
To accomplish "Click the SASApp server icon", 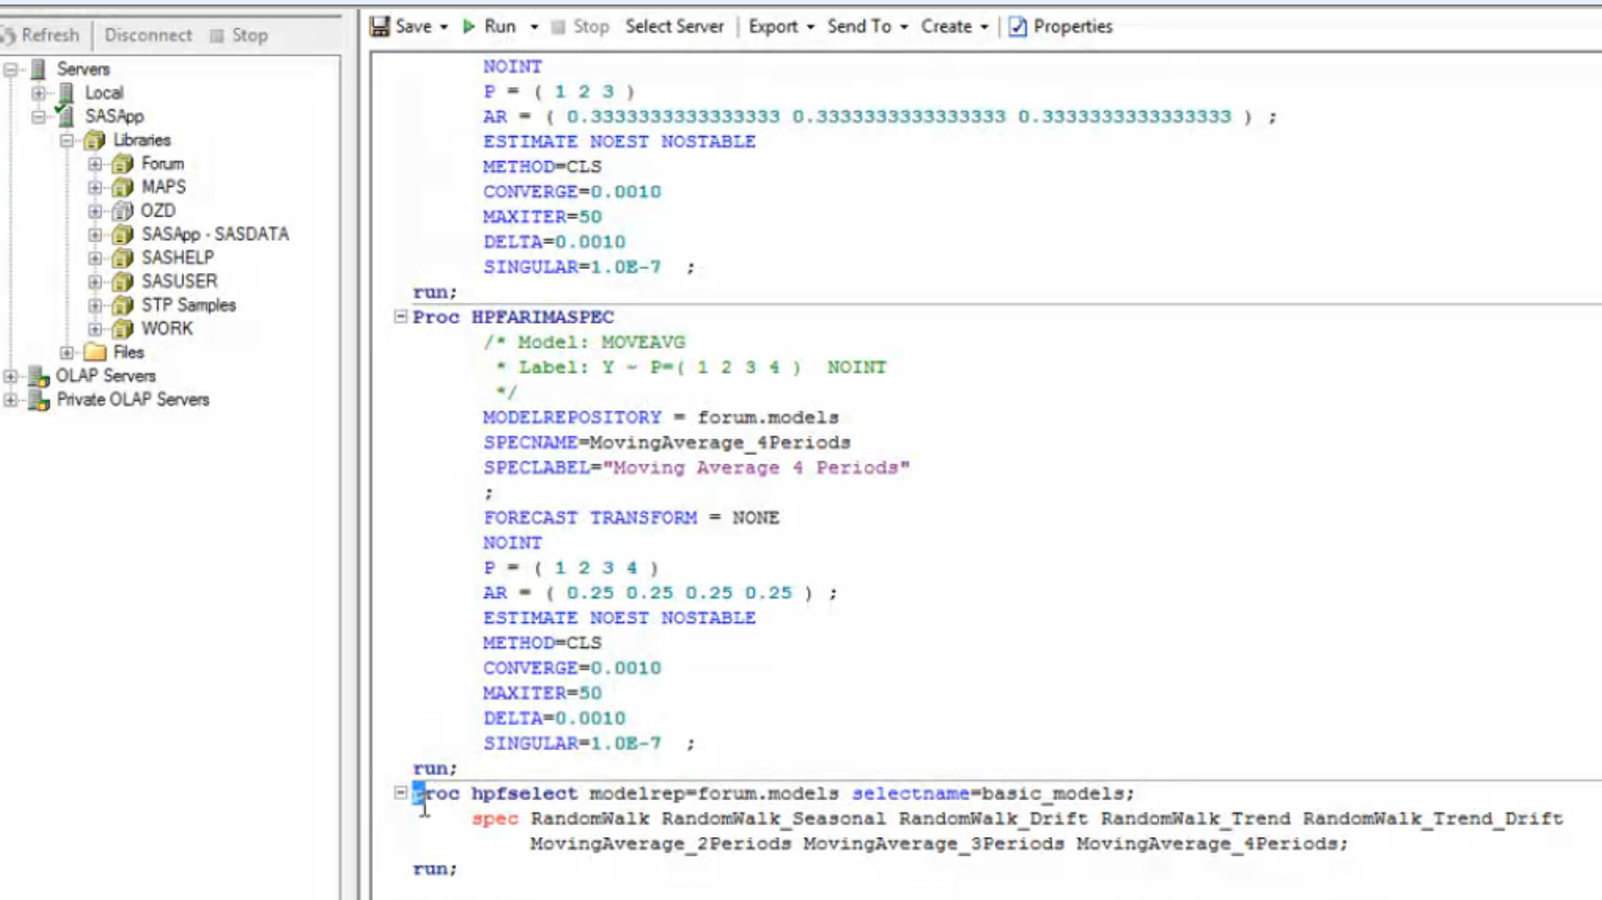I will pos(66,116).
